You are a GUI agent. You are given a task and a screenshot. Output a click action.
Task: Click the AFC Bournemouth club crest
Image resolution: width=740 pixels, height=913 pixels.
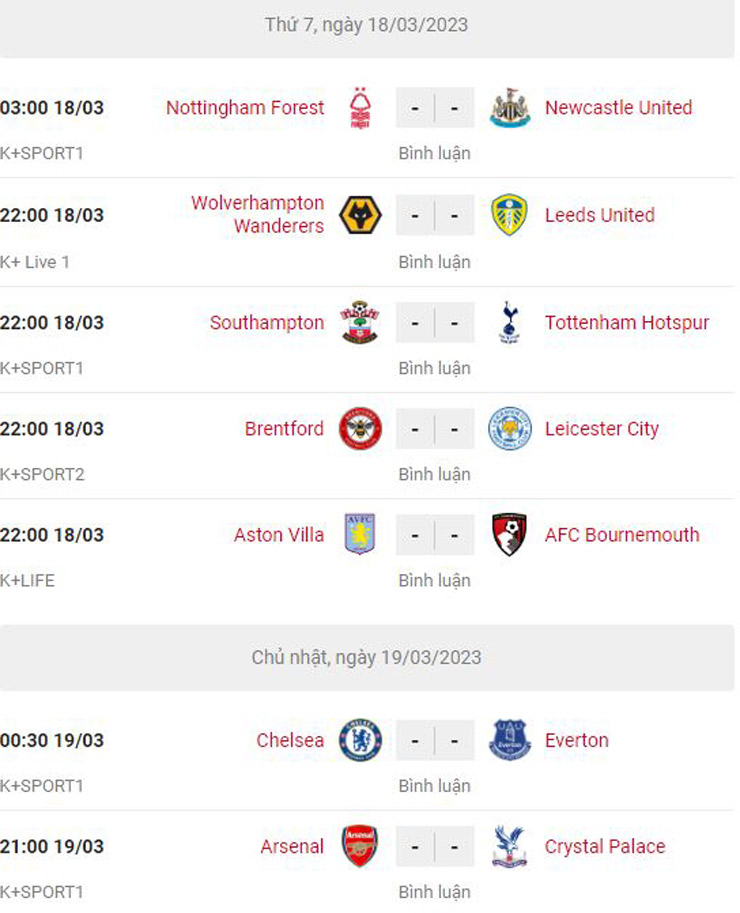(510, 535)
